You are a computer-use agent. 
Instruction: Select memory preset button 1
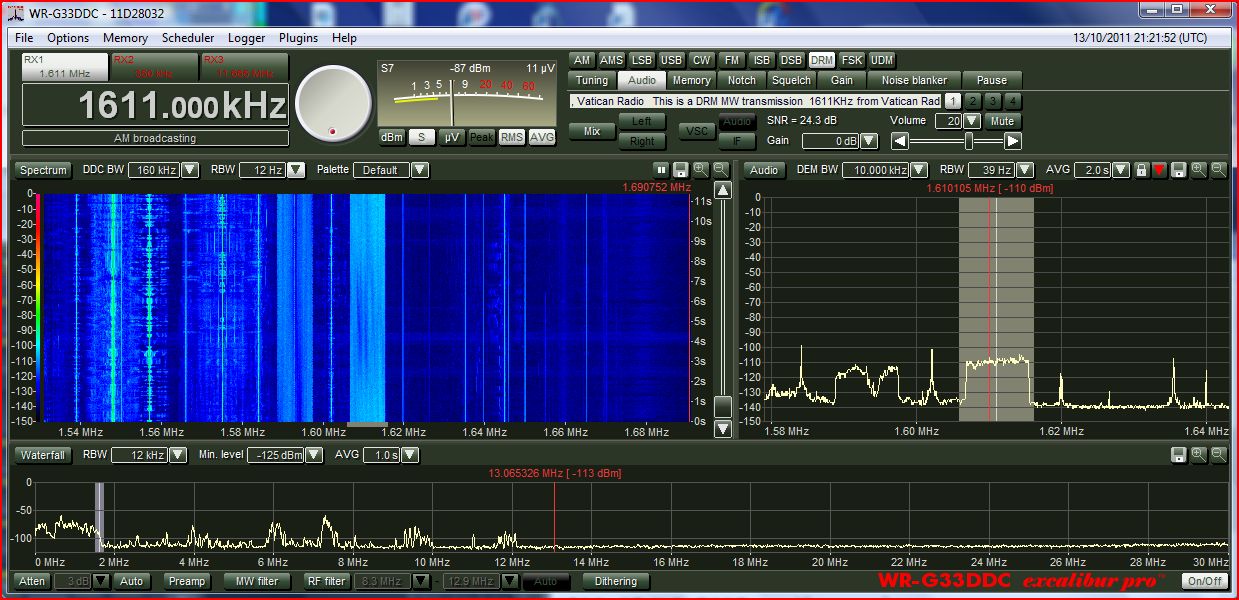(x=953, y=101)
